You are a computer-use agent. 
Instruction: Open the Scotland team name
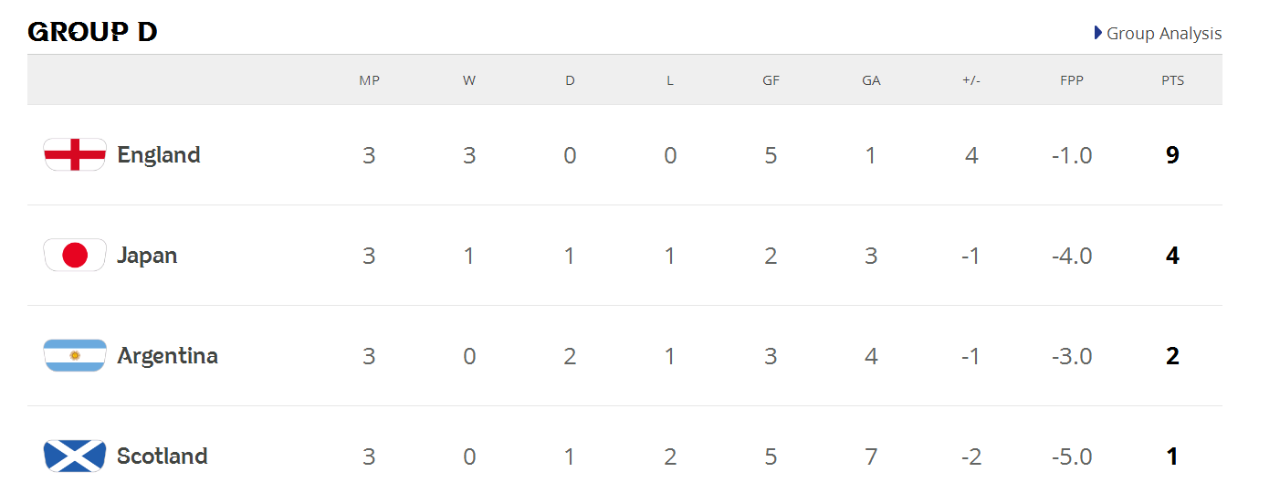(x=162, y=456)
